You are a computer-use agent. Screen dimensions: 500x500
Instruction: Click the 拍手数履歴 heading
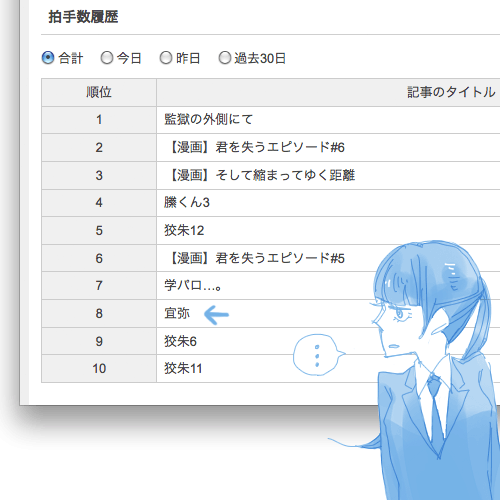[83, 16]
